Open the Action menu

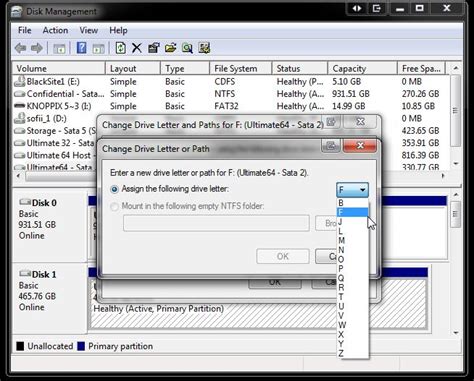pyautogui.click(x=55, y=30)
